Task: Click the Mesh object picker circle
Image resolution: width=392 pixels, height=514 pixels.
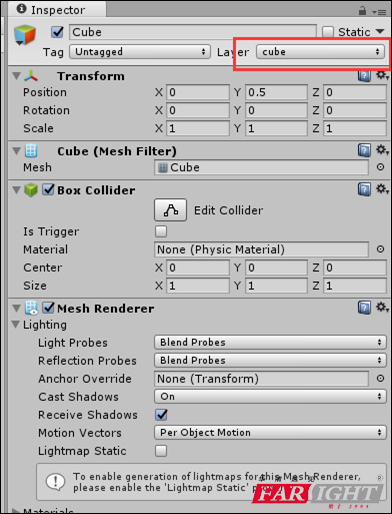Action: 380,167
